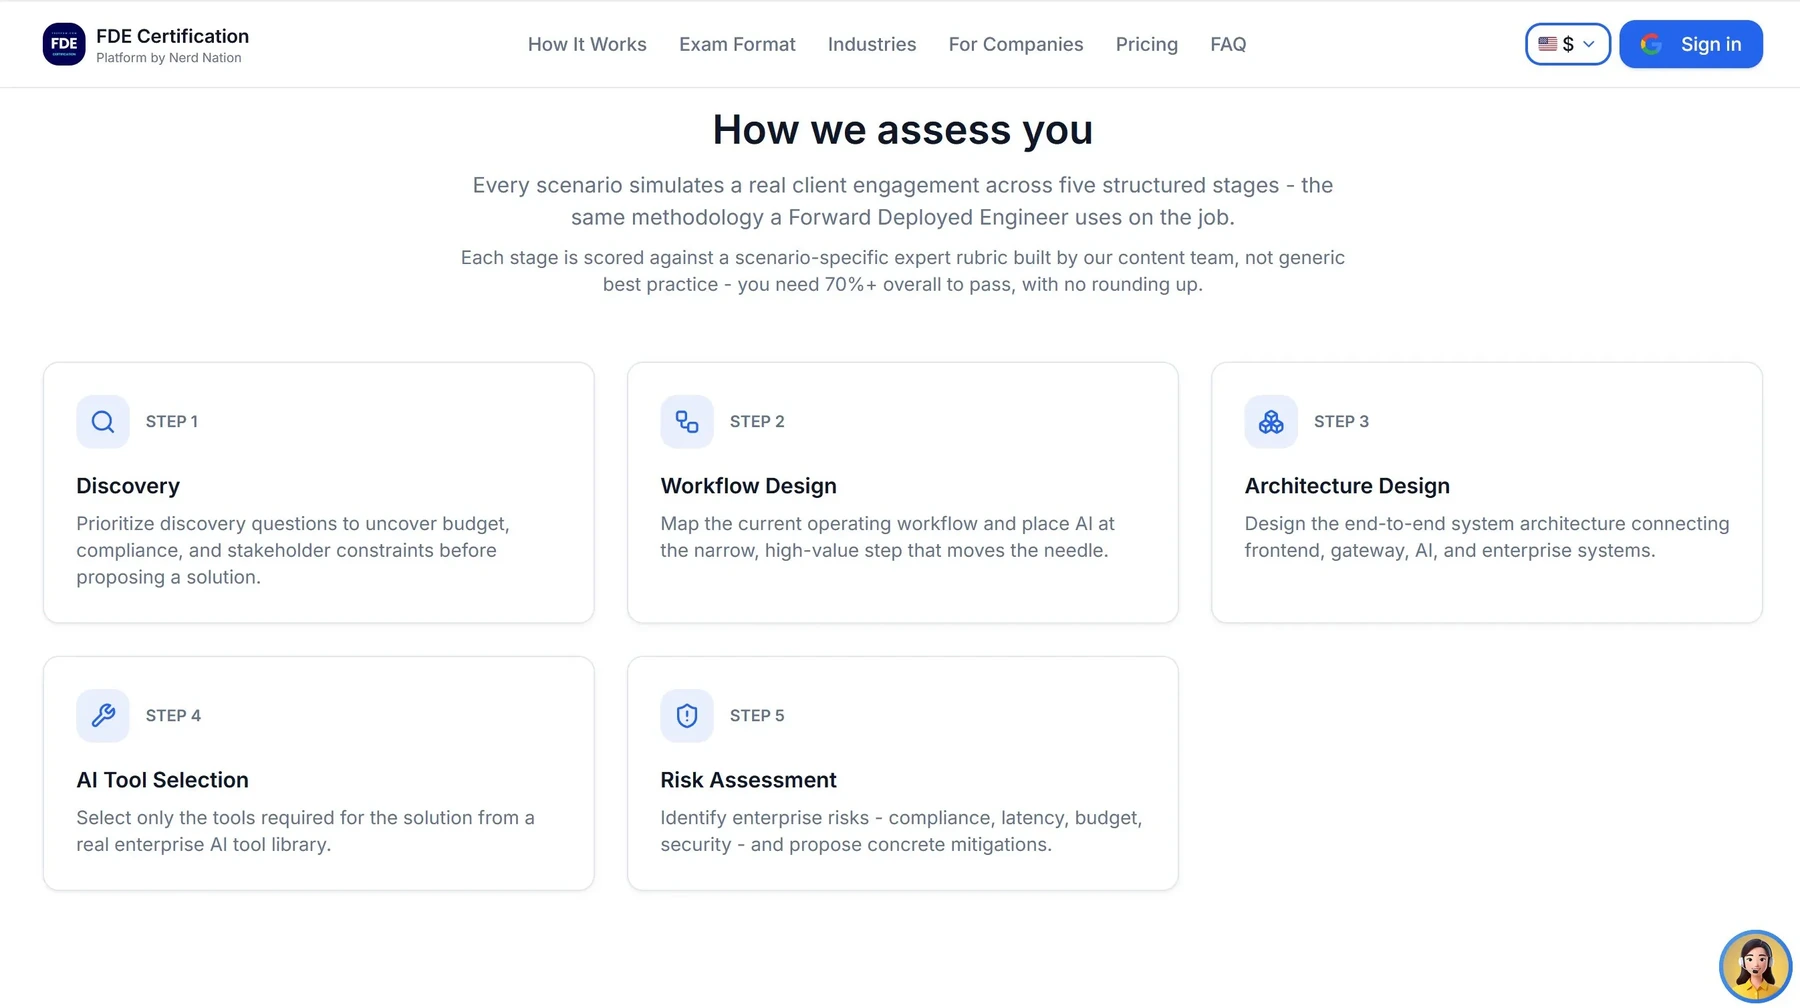Click 'Platform by Nerd Nation' subtitle

[x=169, y=58]
